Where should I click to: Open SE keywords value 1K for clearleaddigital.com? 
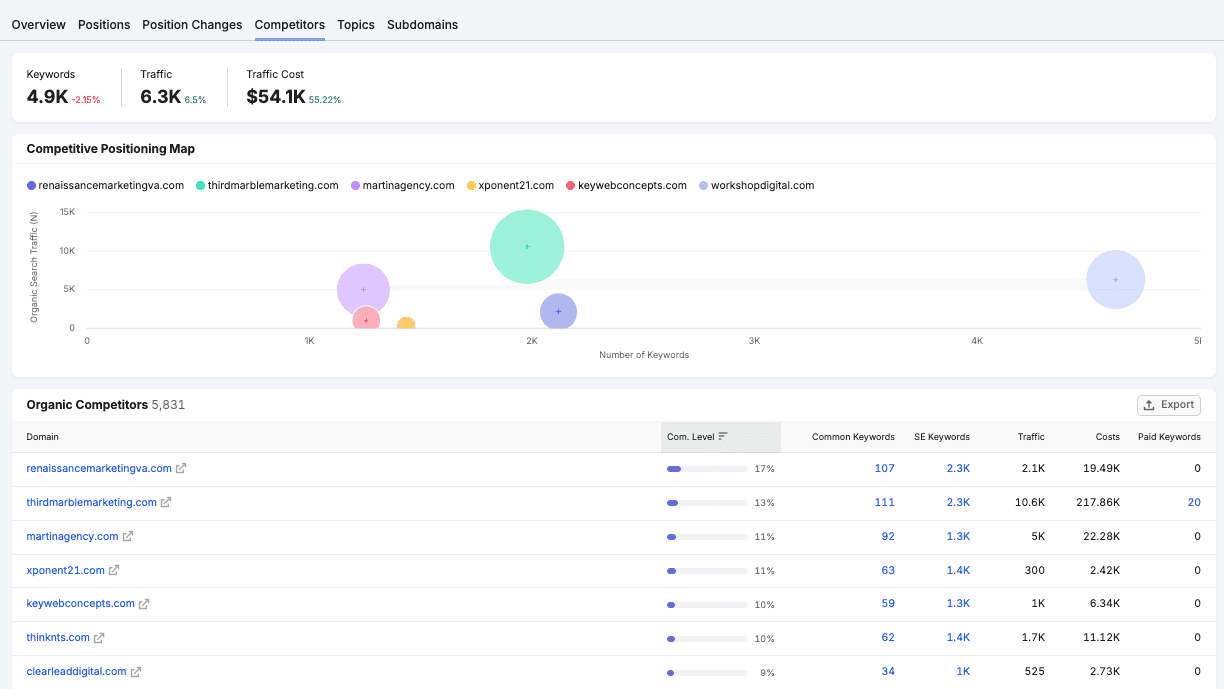tap(963, 672)
